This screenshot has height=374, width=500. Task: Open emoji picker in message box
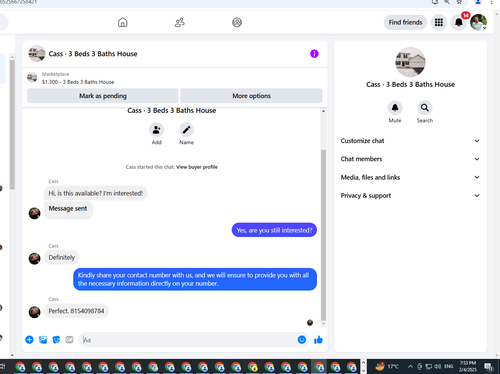(x=302, y=340)
